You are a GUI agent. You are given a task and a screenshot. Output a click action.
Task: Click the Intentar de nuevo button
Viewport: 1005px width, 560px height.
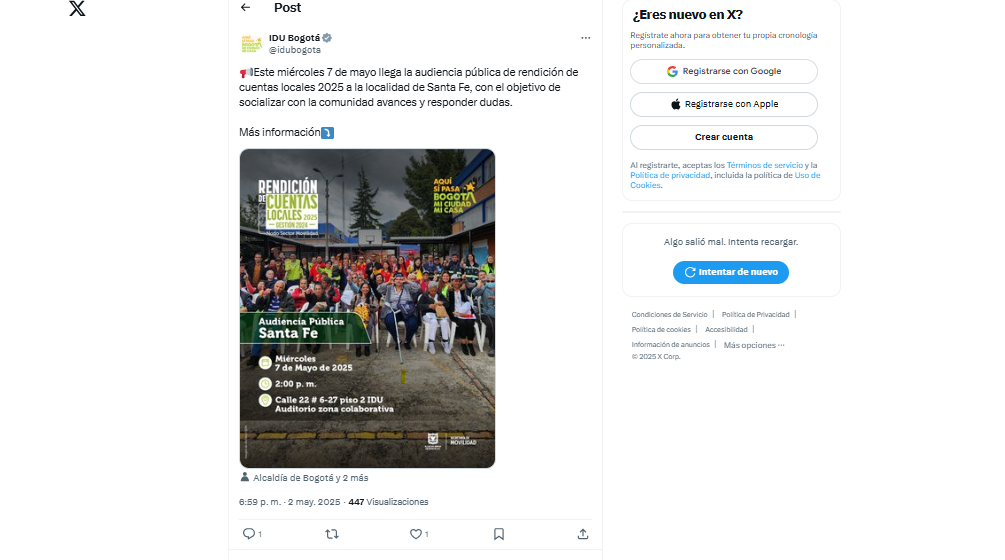point(731,272)
